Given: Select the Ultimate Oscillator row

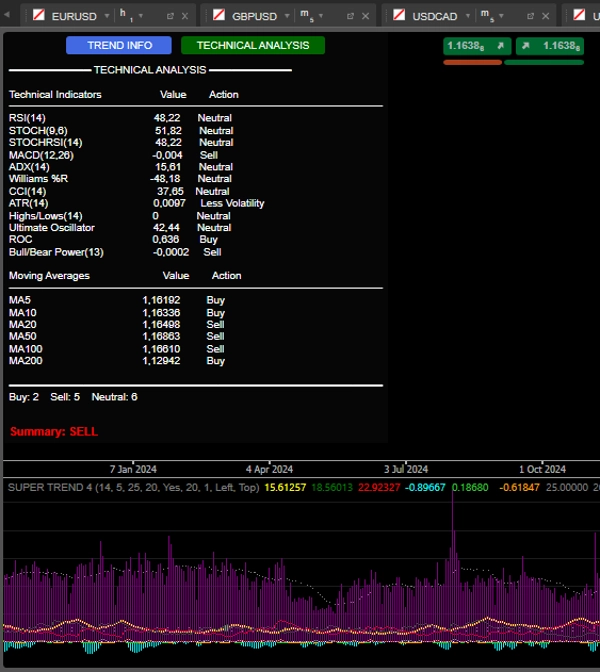Looking at the screenshot, I should [x=120, y=228].
